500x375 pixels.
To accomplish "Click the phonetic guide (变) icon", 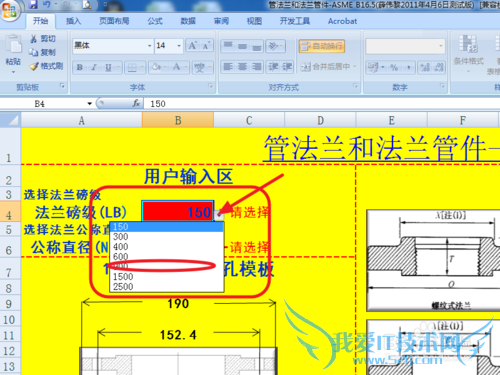I will click(200, 67).
